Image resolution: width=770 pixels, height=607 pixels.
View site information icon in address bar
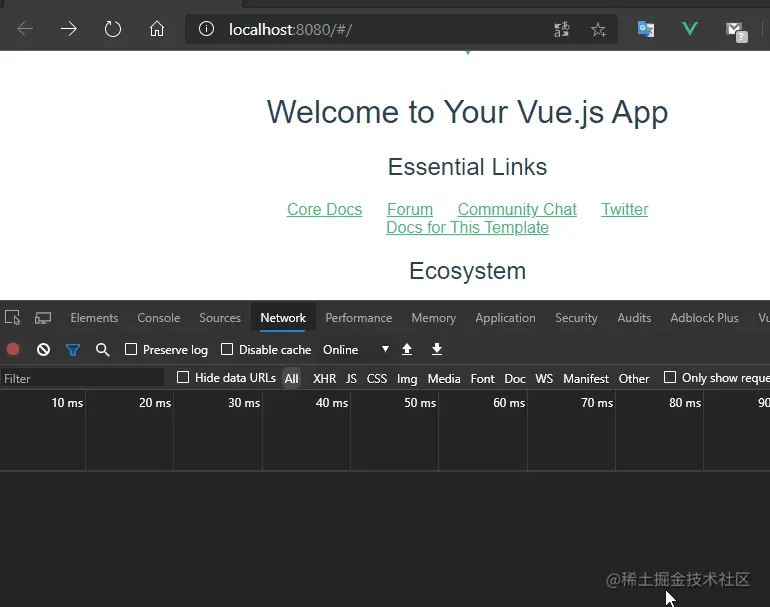[x=206, y=29]
